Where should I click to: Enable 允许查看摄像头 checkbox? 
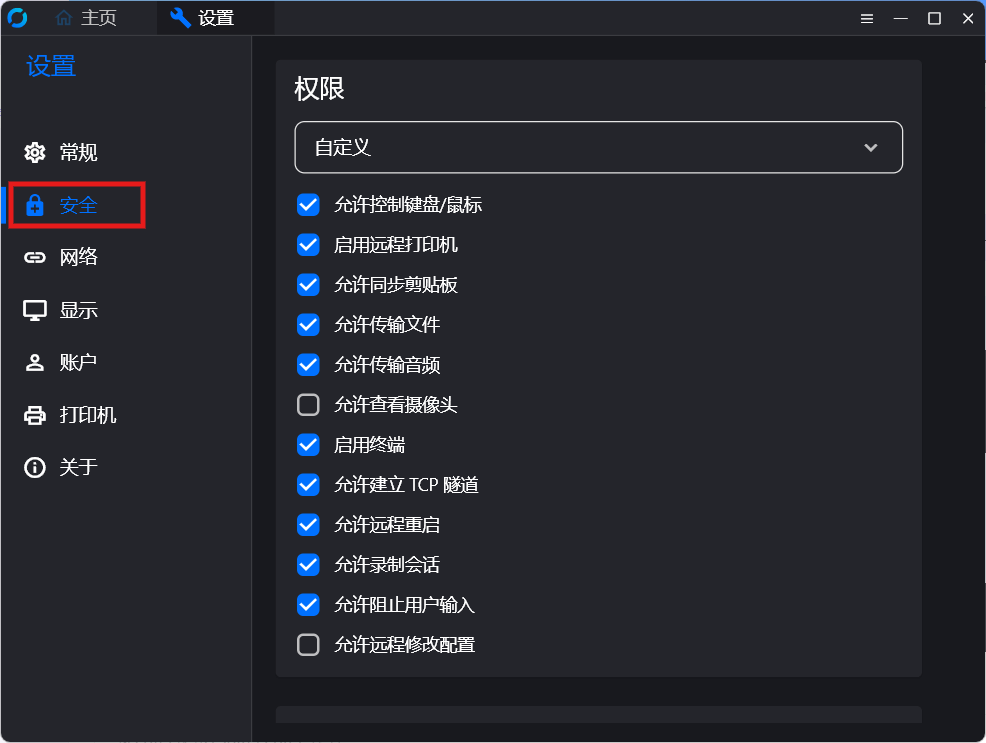308,404
